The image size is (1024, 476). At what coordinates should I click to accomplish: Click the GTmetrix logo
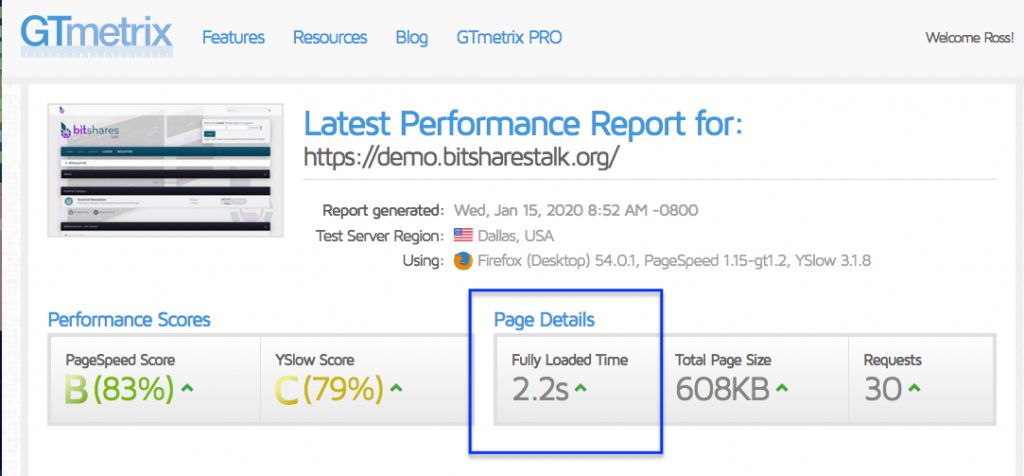point(97,35)
